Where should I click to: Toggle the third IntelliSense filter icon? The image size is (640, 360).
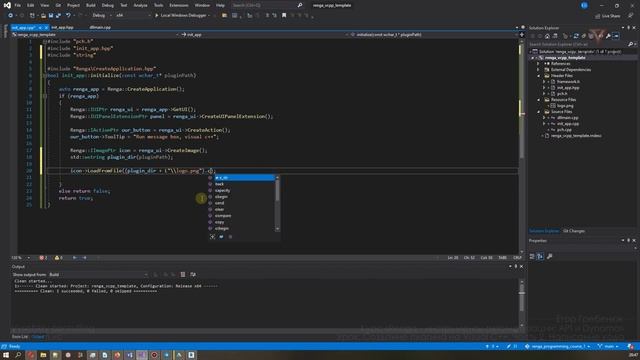click(230, 237)
